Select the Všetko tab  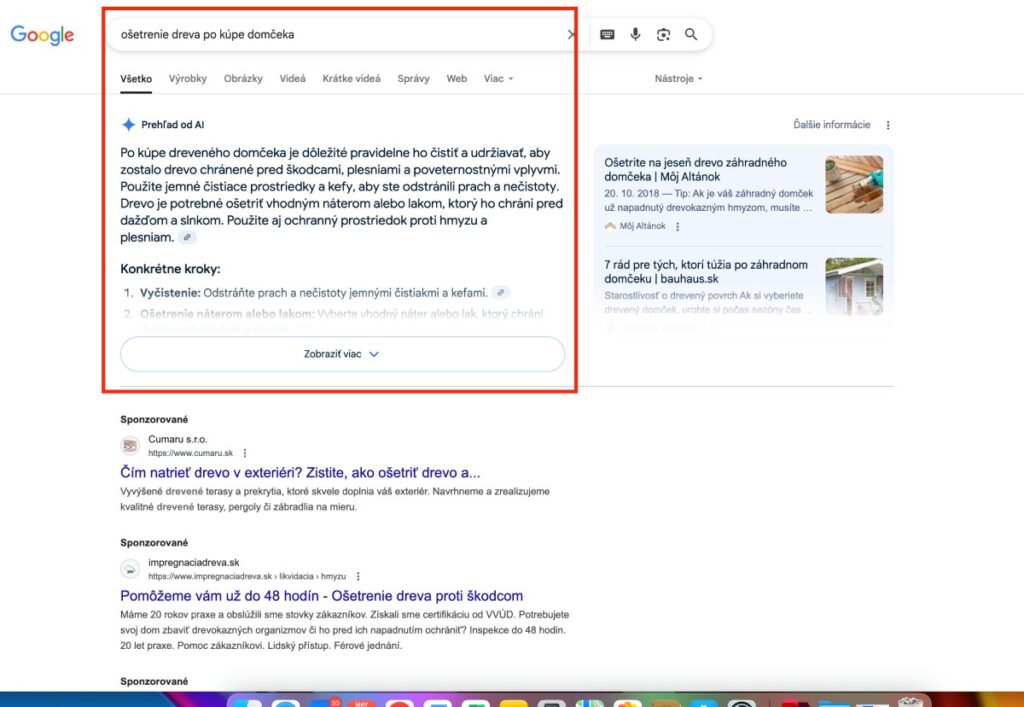(x=136, y=78)
